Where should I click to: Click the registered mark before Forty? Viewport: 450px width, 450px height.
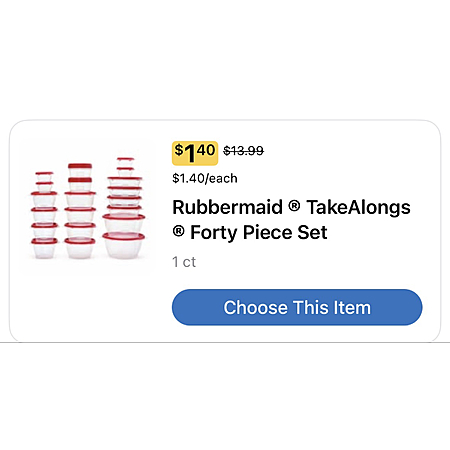(x=179, y=231)
